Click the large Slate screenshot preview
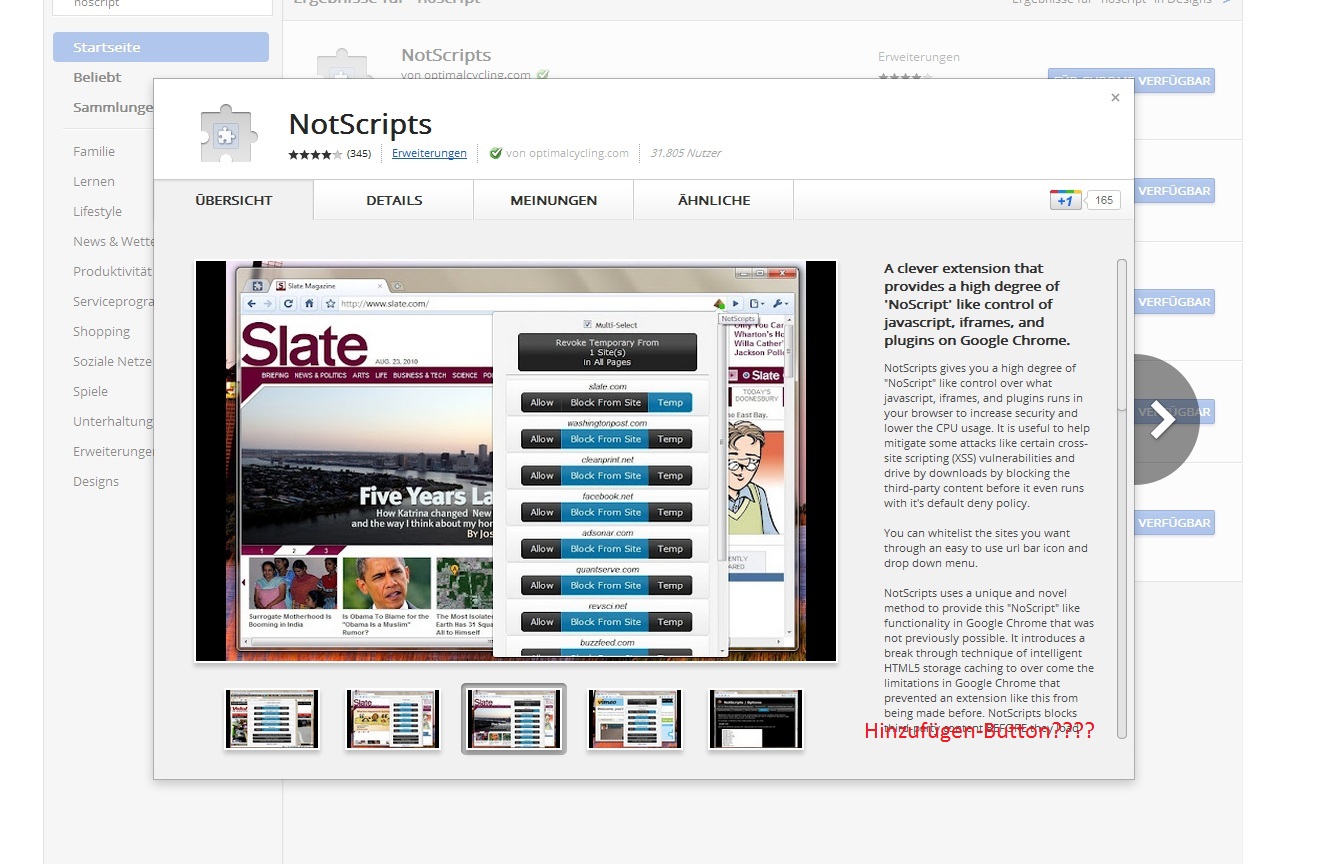Image resolution: width=1319 pixels, height=864 pixels. pyautogui.click(x=516, y=461)
